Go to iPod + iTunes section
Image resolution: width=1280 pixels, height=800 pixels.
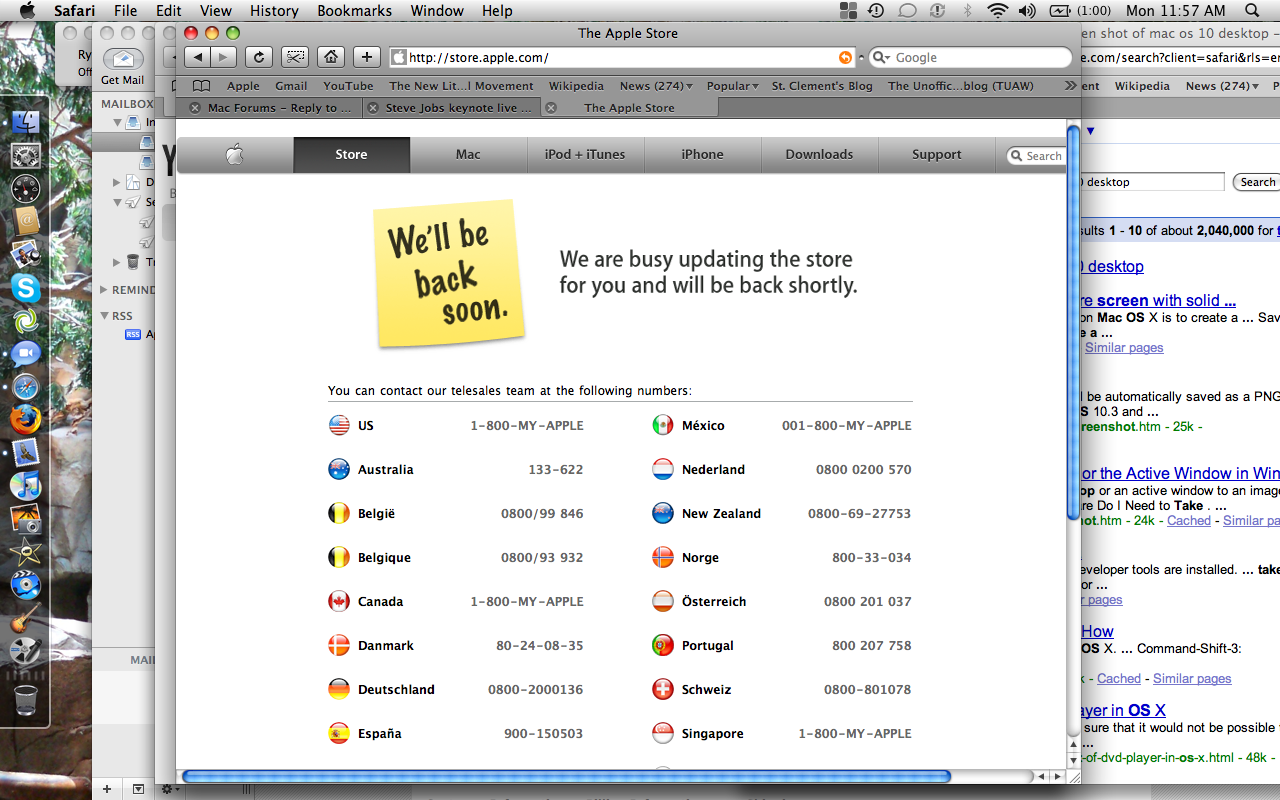pyautogui.click(x=585, y=154)
